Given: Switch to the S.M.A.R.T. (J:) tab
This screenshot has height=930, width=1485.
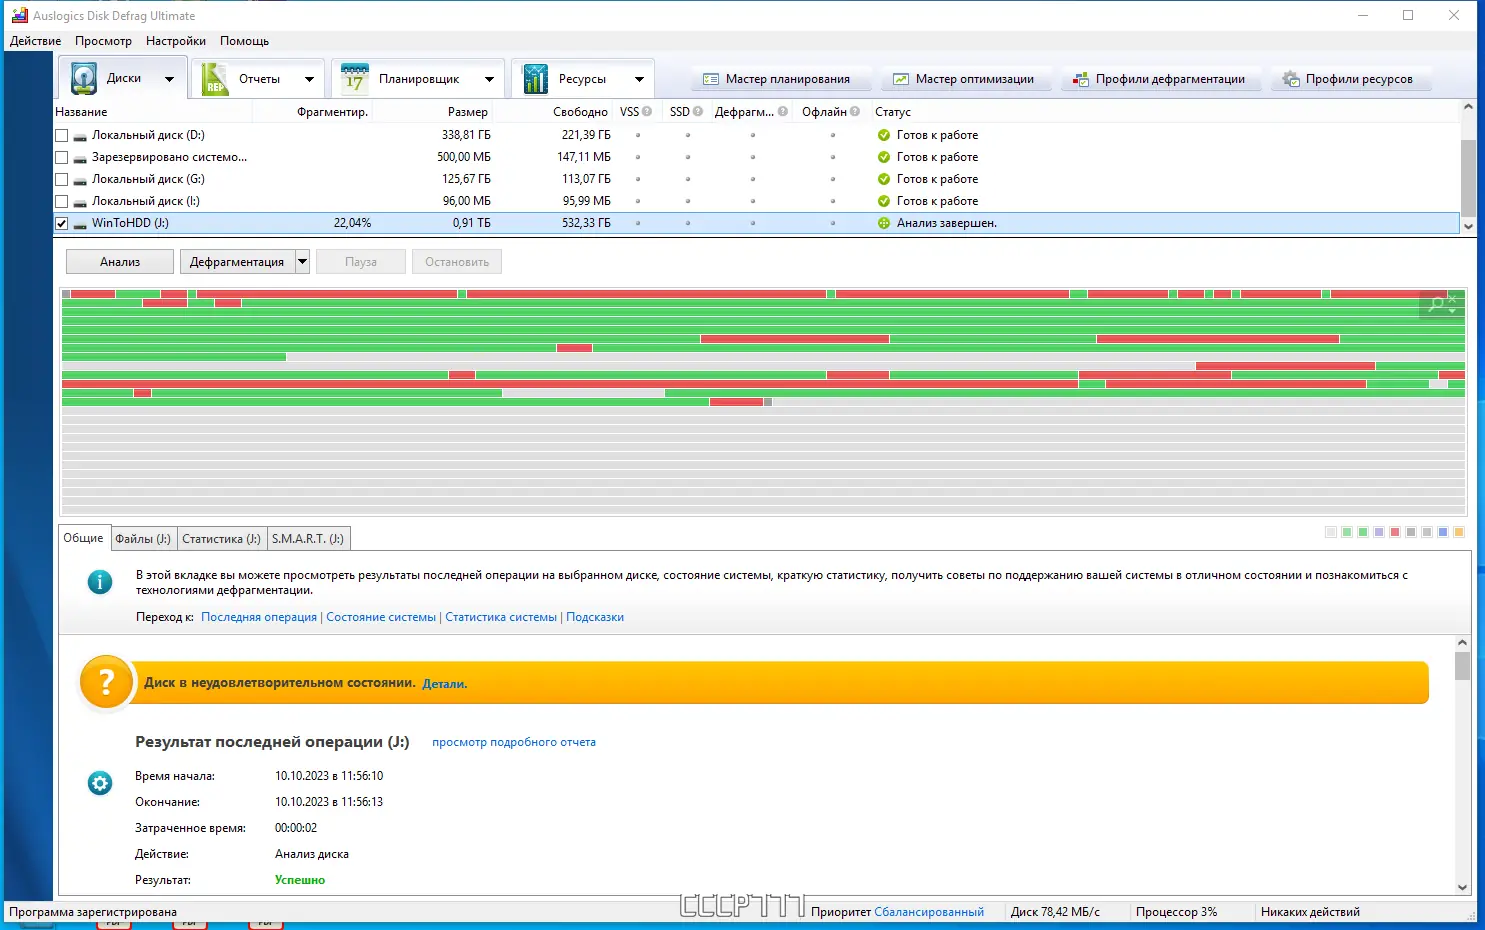Looking at the screenshot, I should [x=308, y=538].
